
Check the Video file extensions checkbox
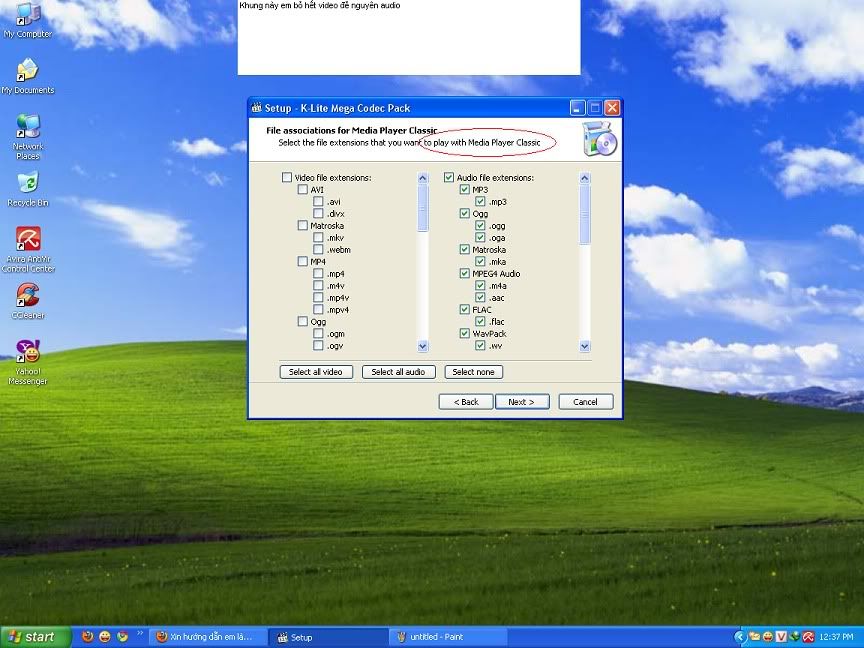(287, 177)
